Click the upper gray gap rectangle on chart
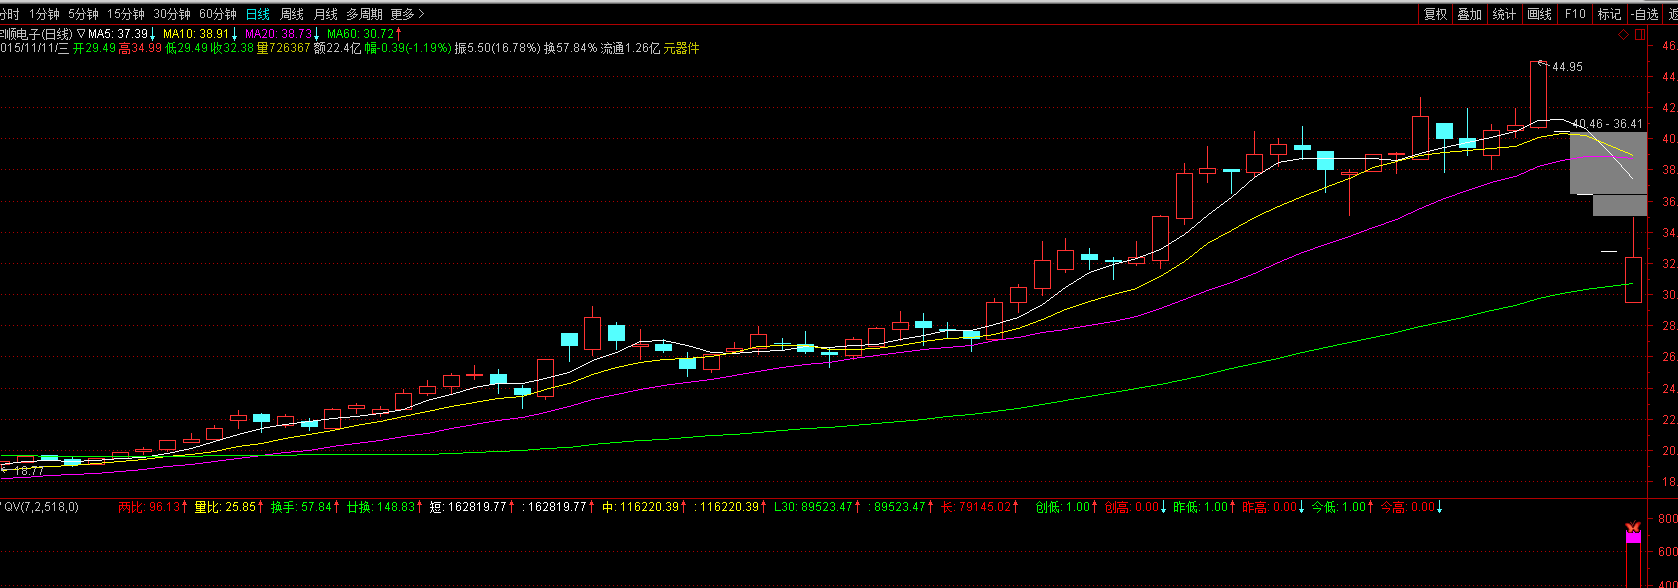The image size is (1678, 588). click(1608, 163)
